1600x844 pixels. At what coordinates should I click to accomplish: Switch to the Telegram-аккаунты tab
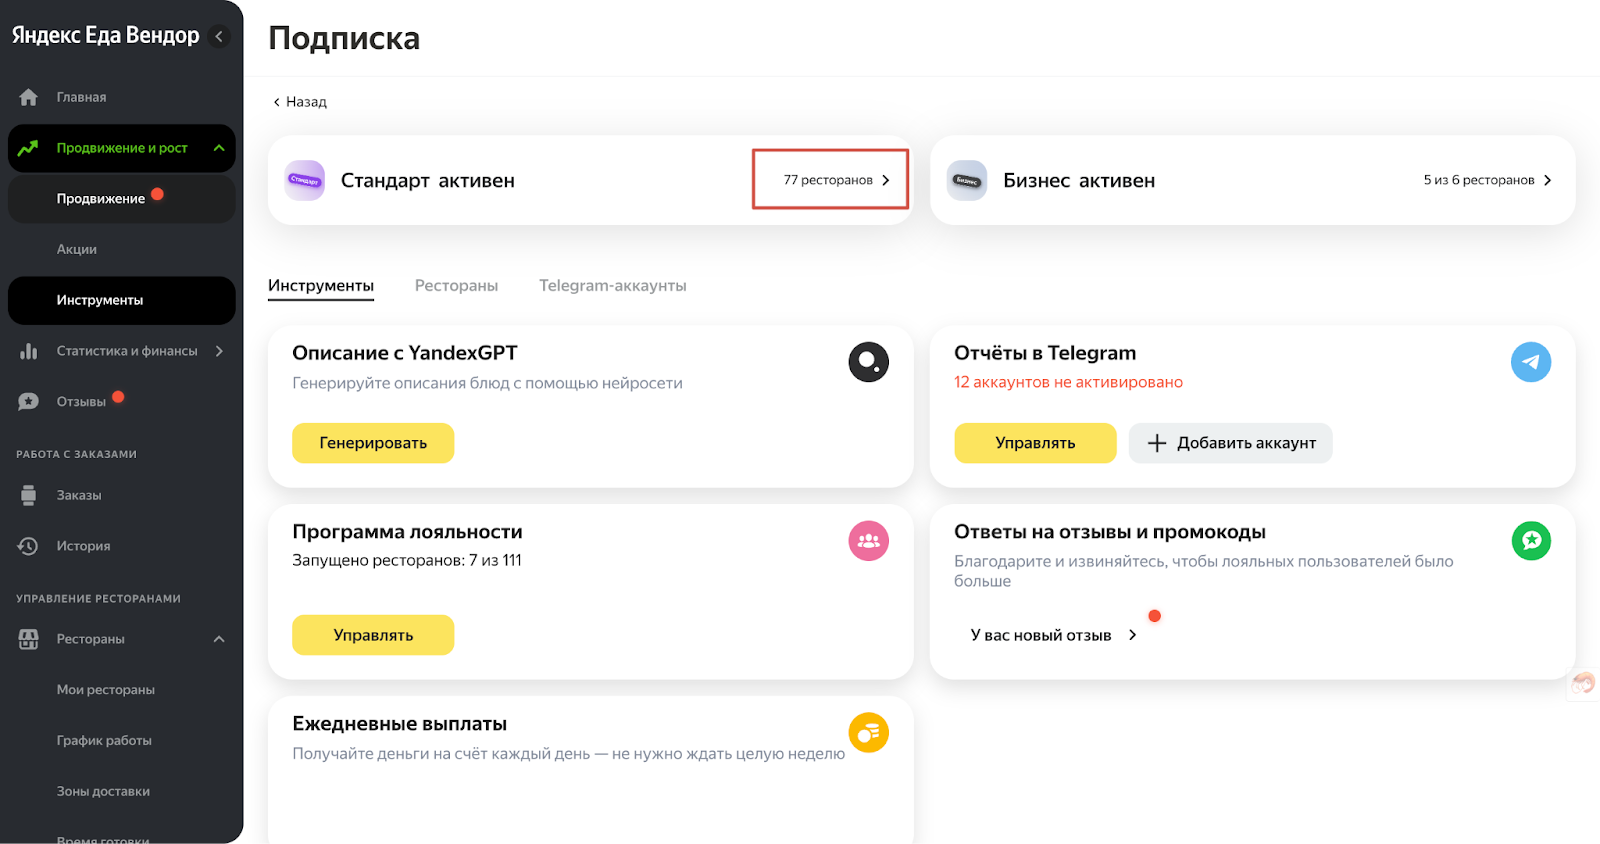tap(612, 286)
